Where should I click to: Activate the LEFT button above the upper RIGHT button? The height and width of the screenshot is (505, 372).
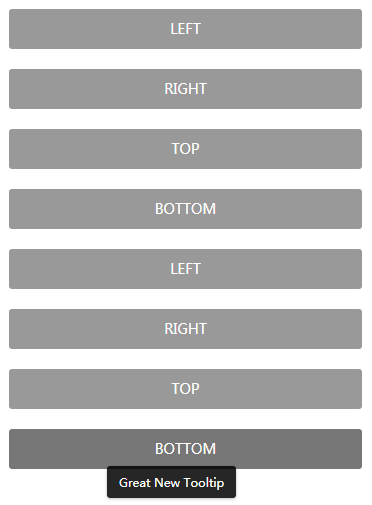click(185, 29)
